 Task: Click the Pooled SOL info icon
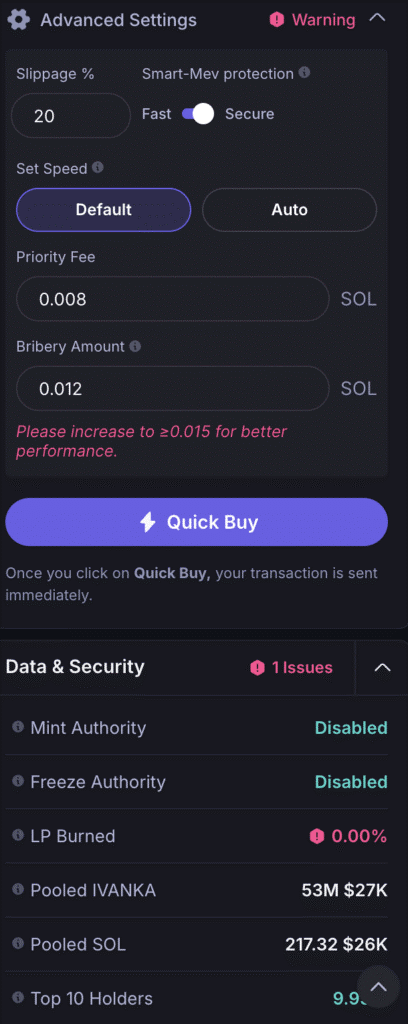coord(18,944)
